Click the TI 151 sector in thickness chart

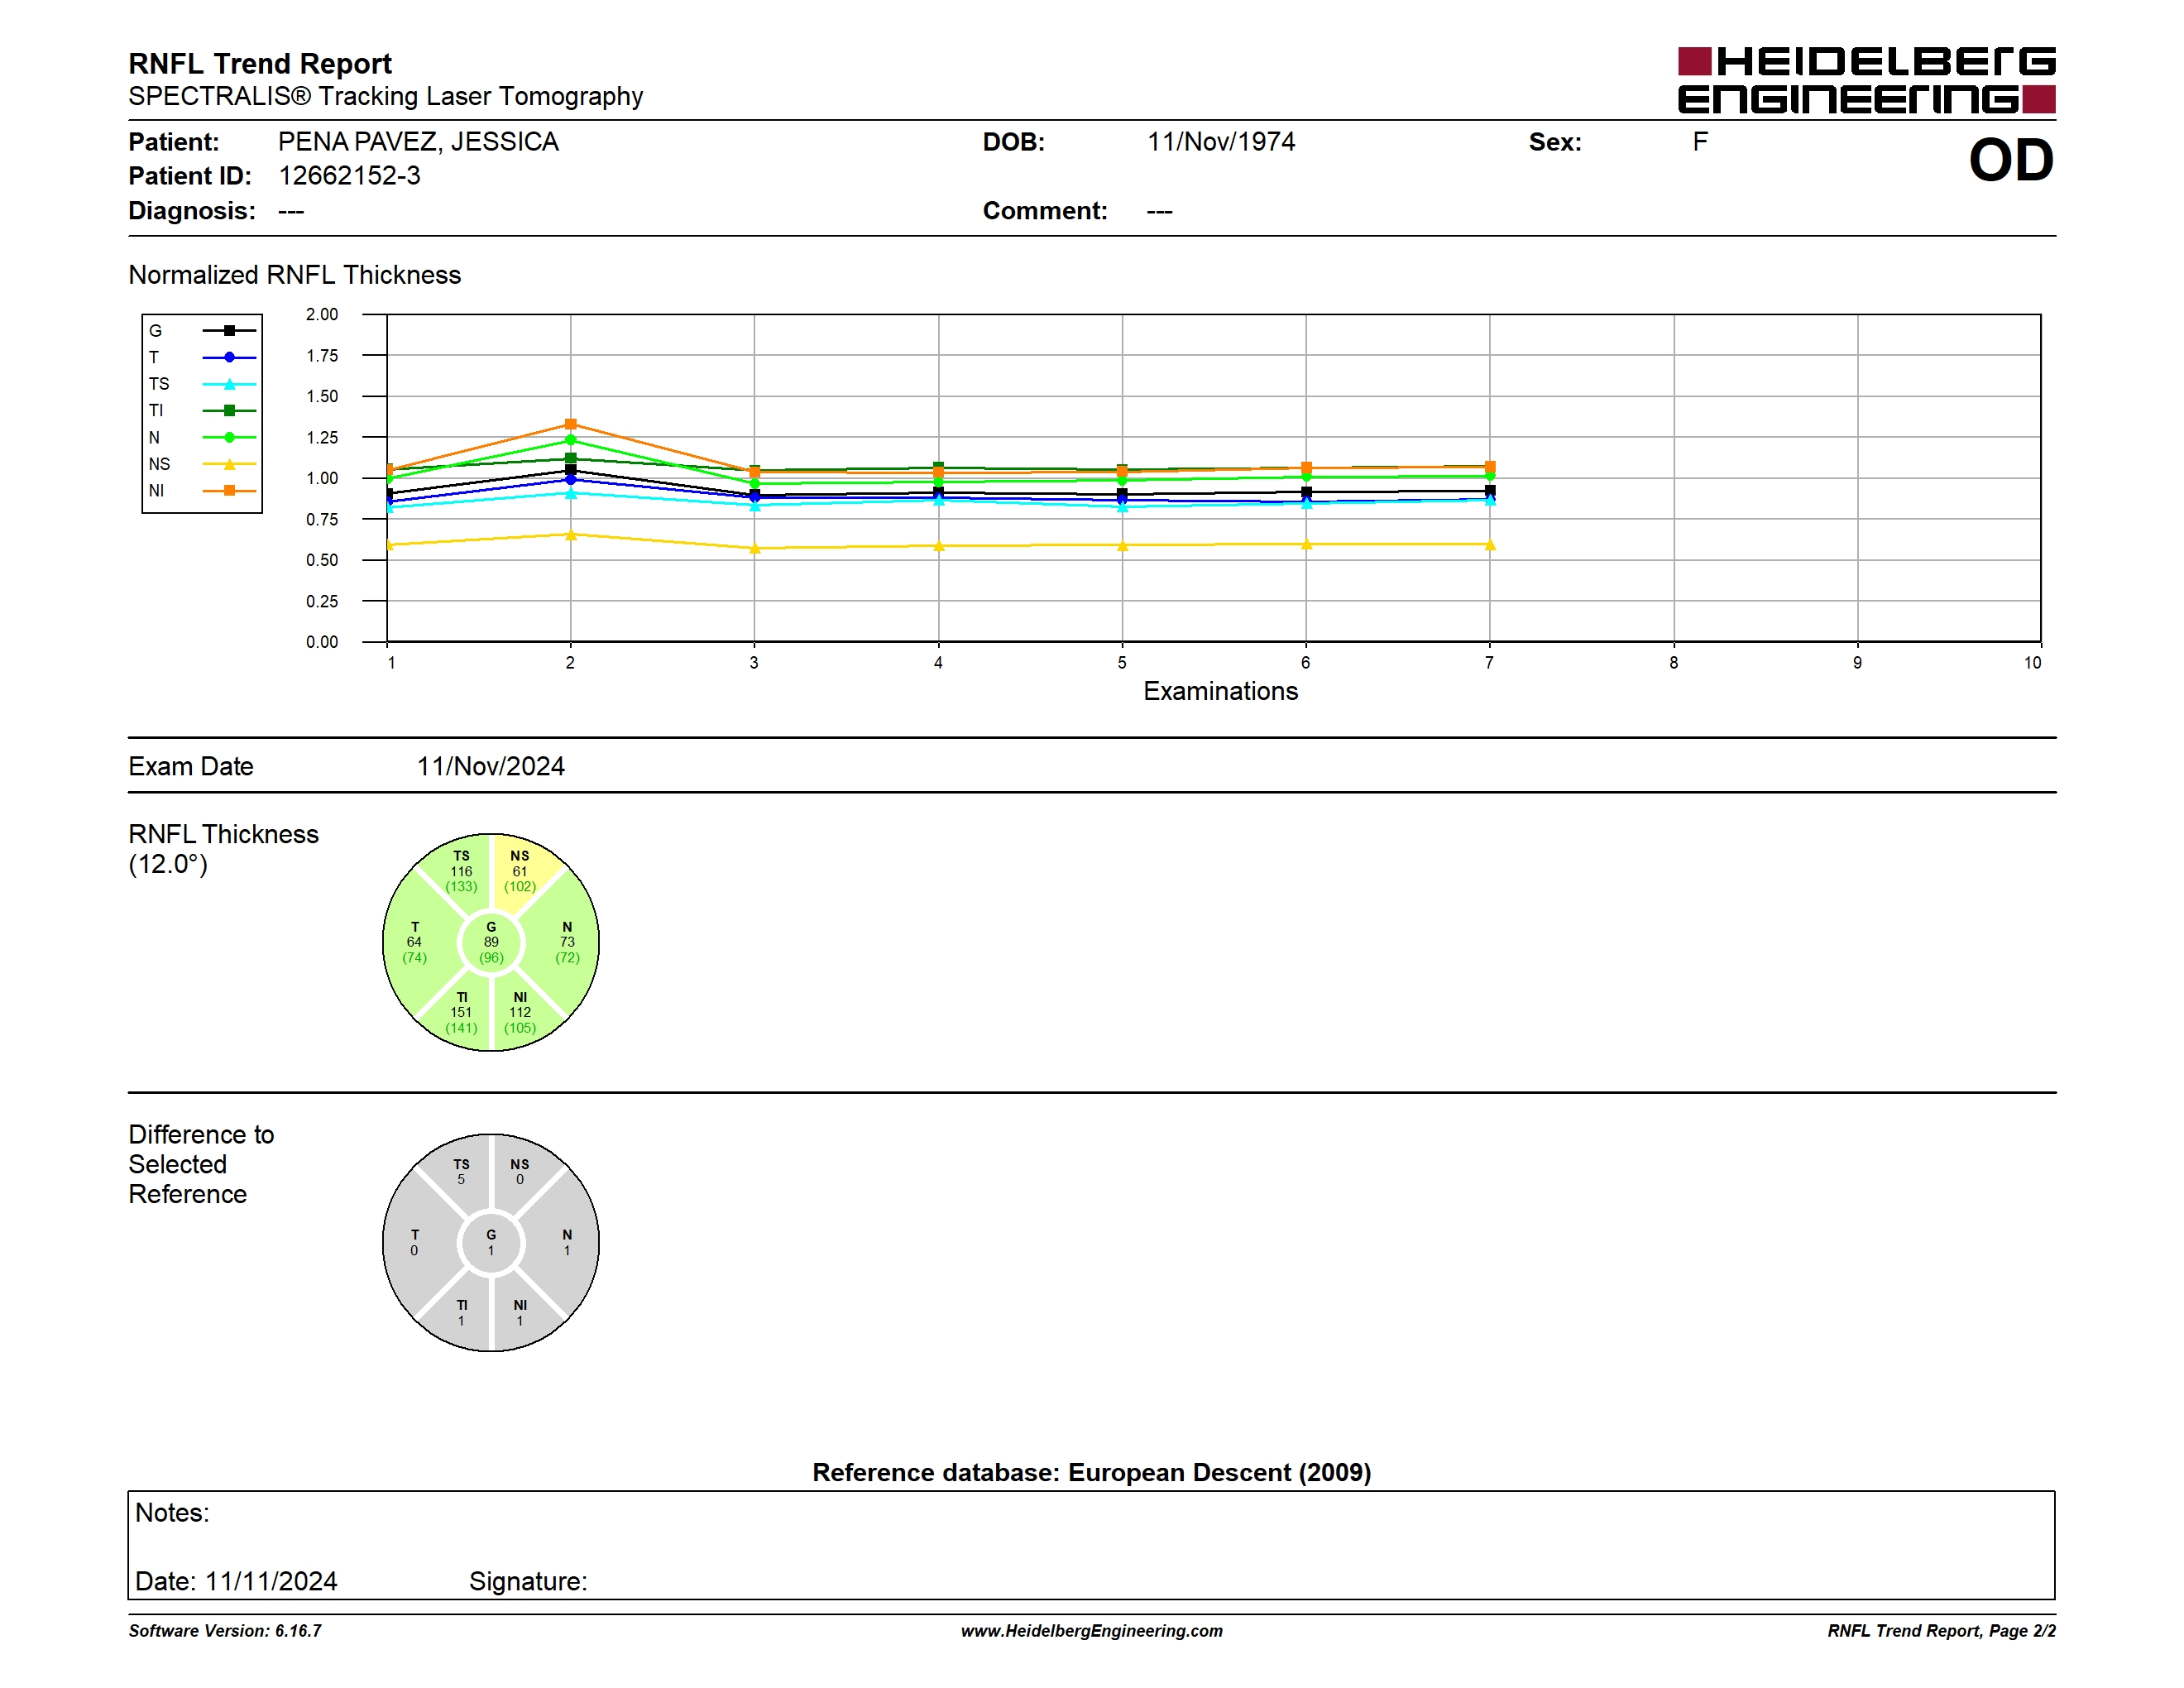[461, 1012]
